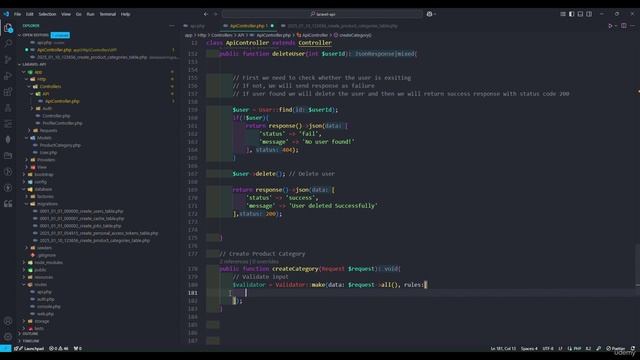Click the Copilot icon beside command center
Viewport: 640px width, 360px height.
pyautogui.click(x=429, y=14)
